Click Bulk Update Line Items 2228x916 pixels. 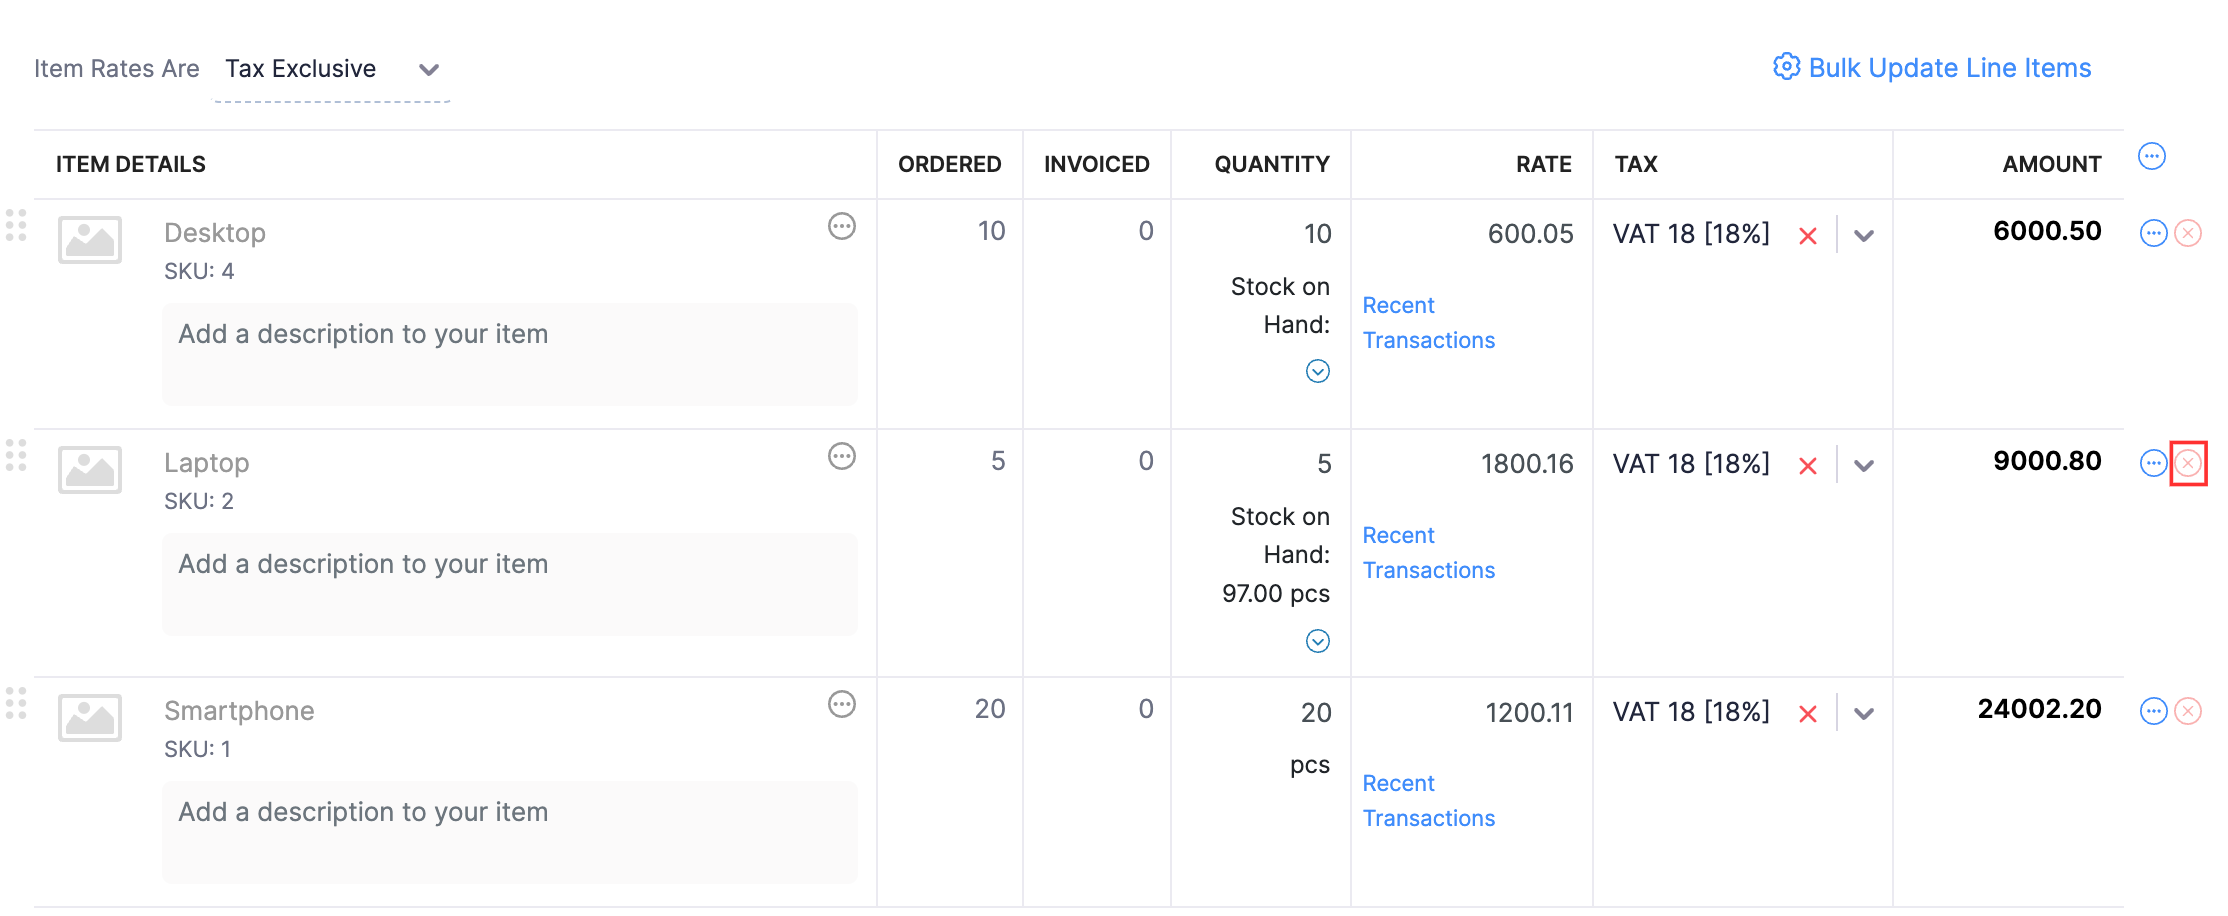click(1948, 67)
